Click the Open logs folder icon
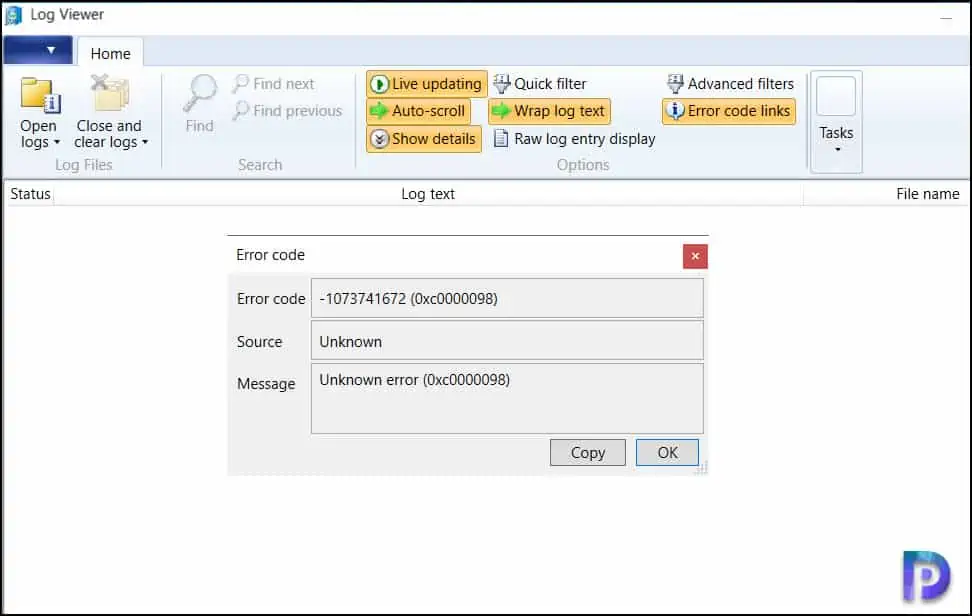Screen dimensions: 972x616 click(x=40, y=95)
